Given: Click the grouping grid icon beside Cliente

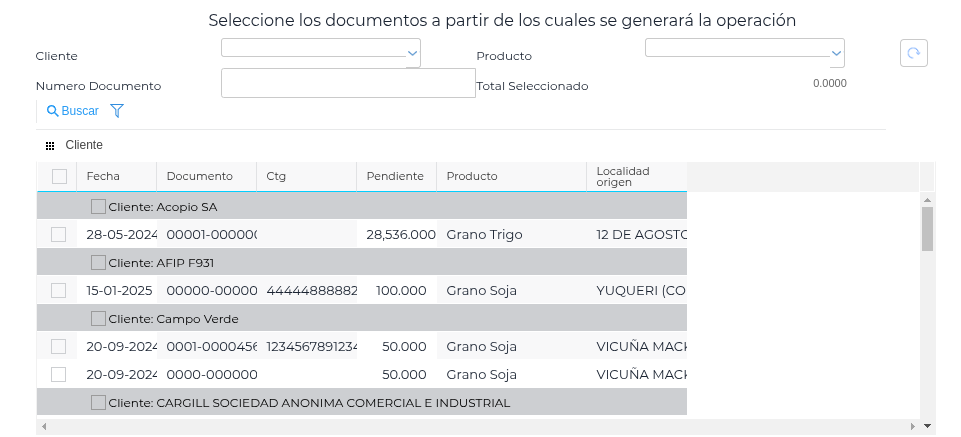Looking at the screenshot, I should pyautogui.click(x=50, y=146).
